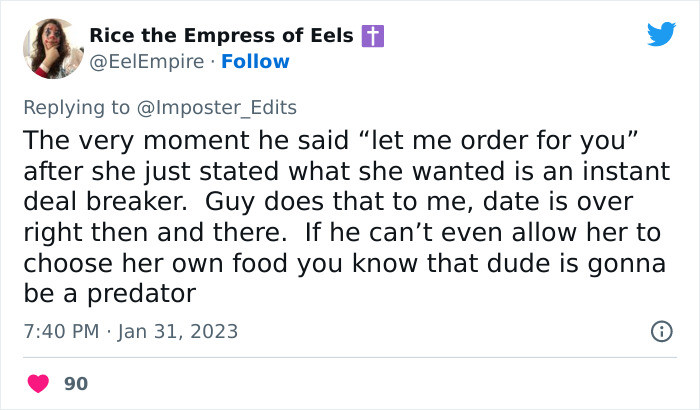700x410 pixels.
Task: Open the Twitter info circle icon
Action: (661, 331)
